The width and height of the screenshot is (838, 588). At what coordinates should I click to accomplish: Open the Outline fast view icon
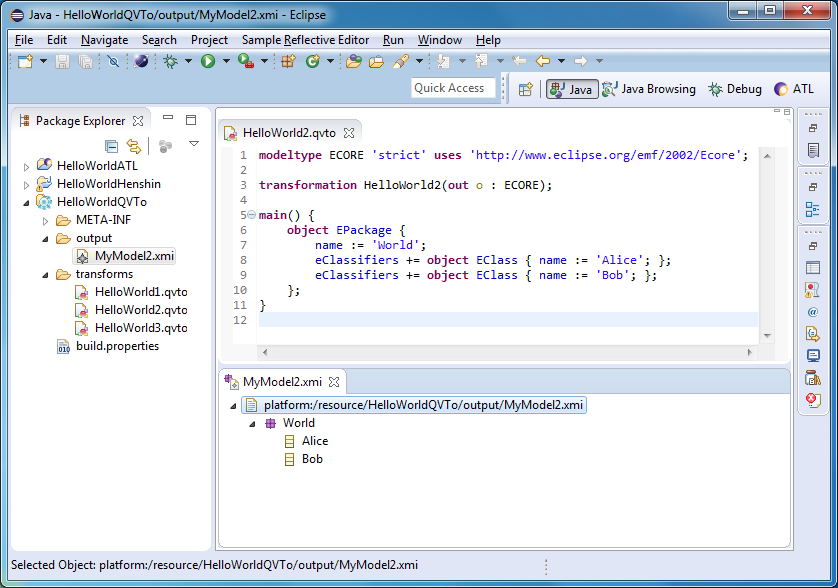point(813,210)
